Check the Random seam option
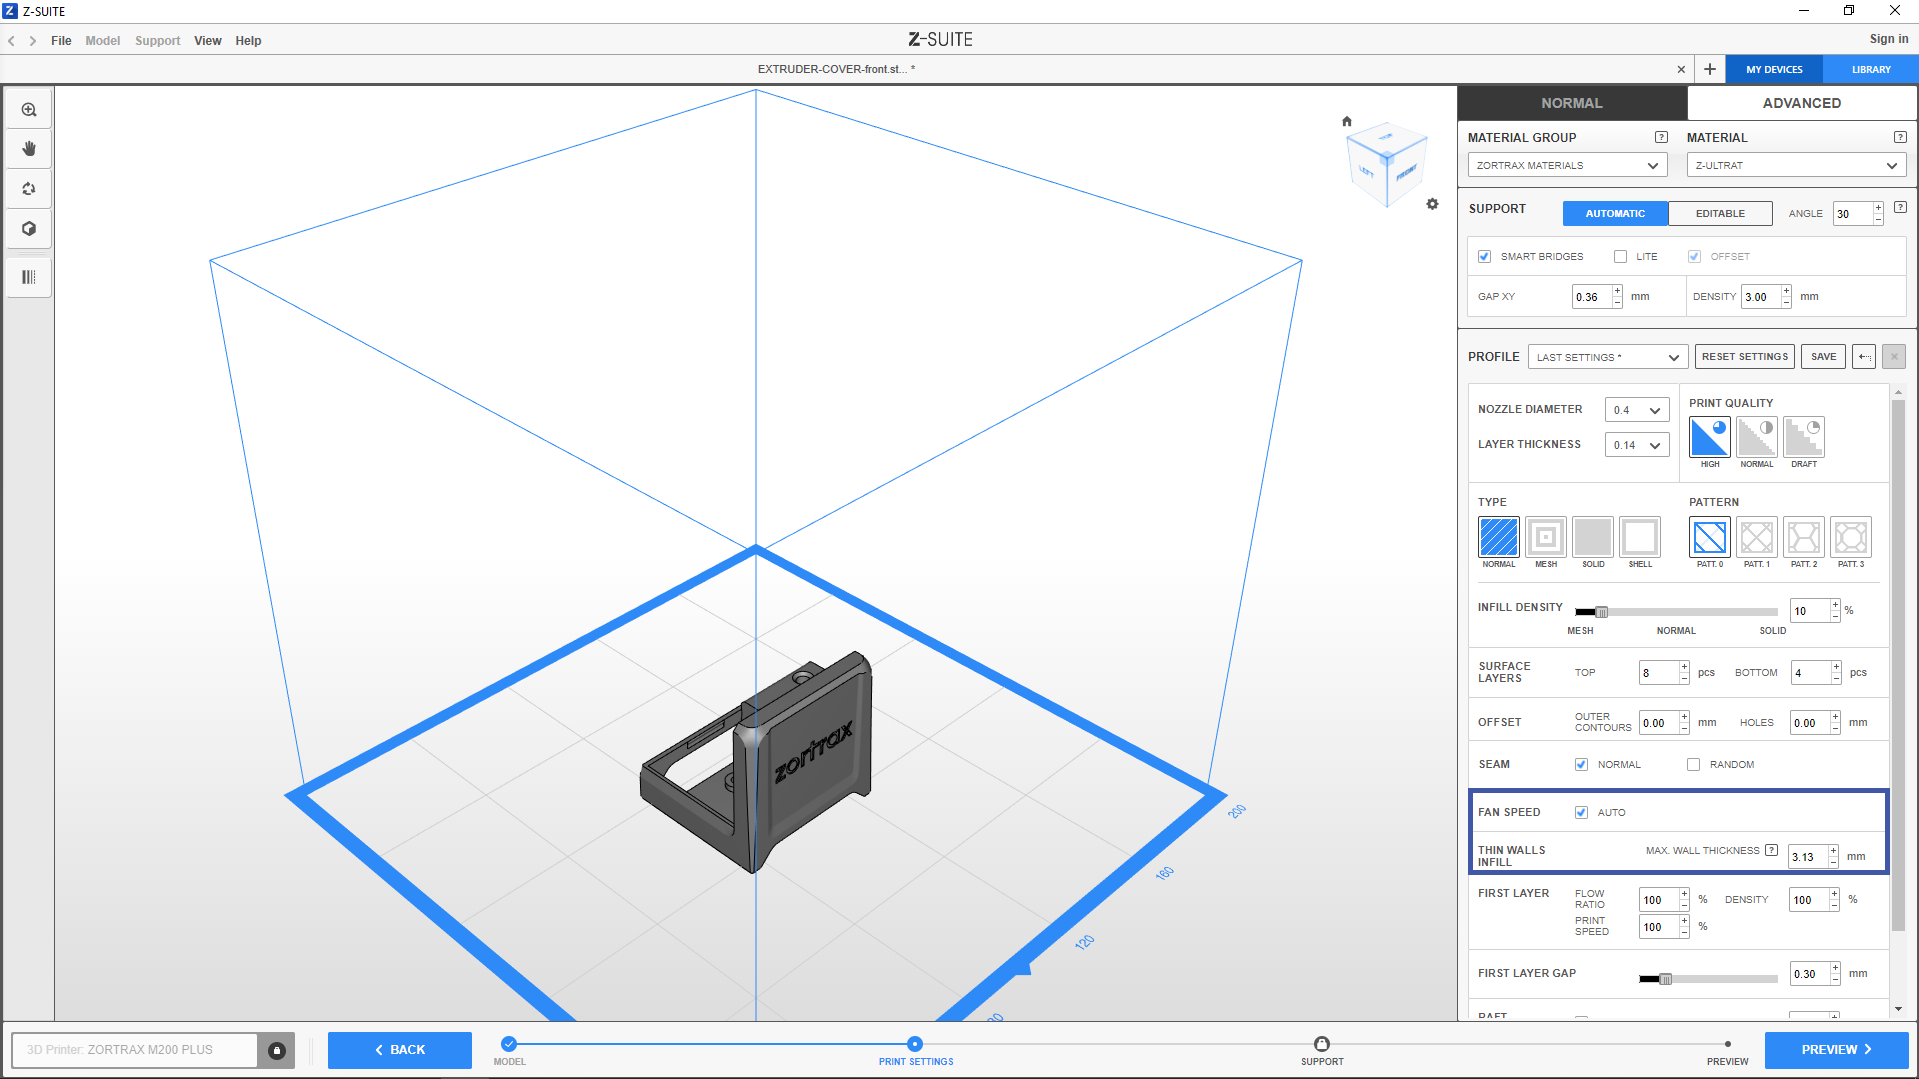This screenshot has width=1919, height=1079. click(x=1693, y=765)
